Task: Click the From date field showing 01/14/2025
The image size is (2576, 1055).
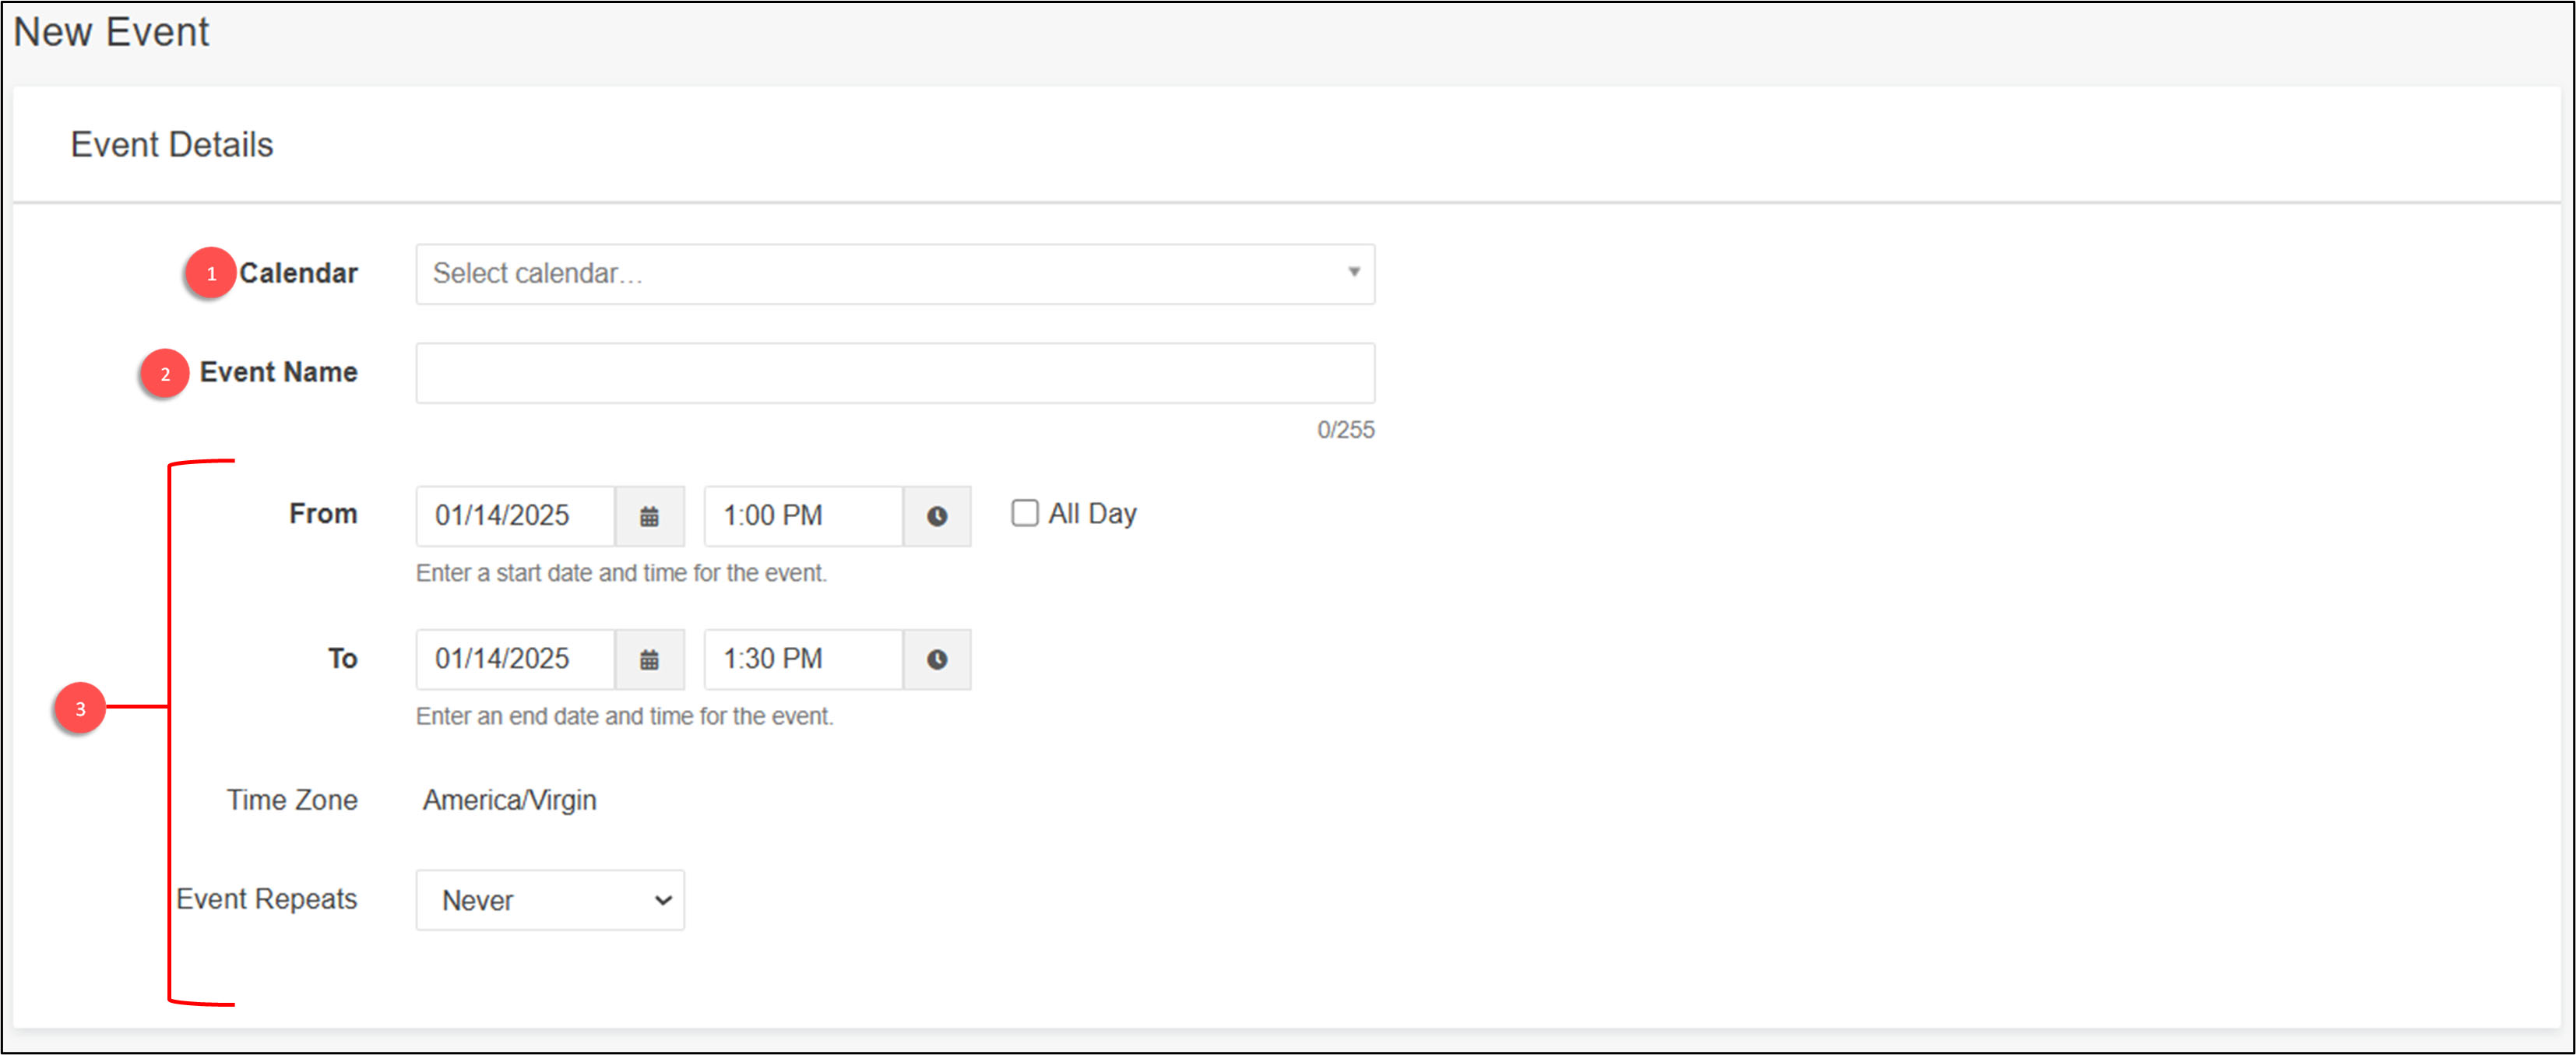Action: coord(515,516)
